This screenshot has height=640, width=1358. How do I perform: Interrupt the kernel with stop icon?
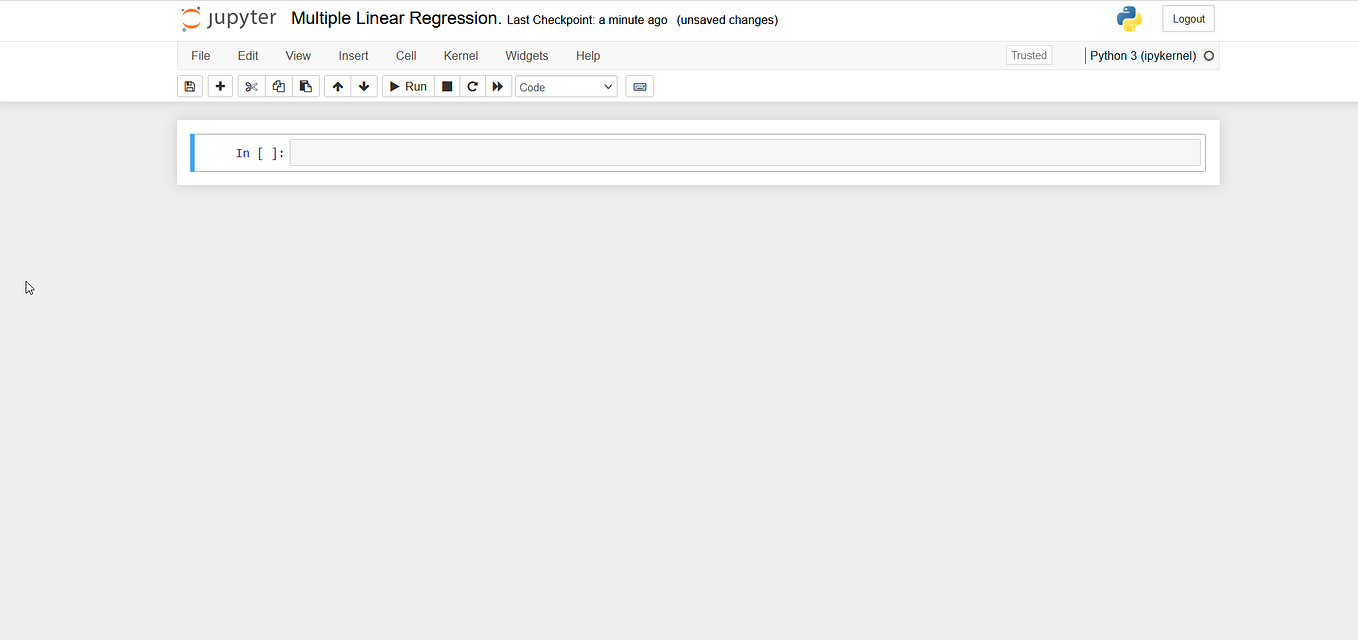(446, 86)
